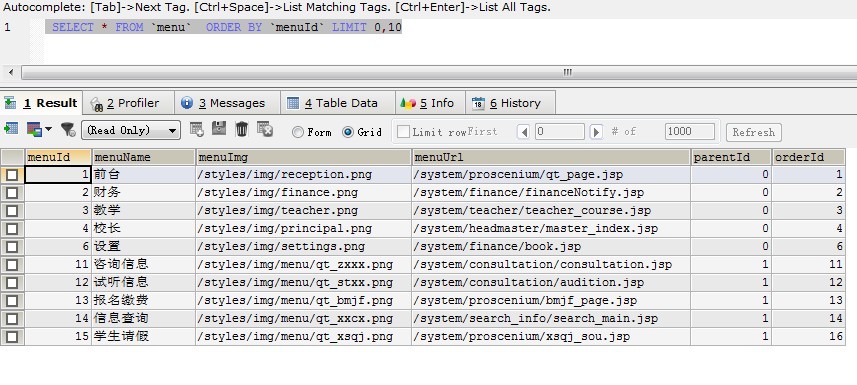Screen dimensions: 857x385
Task: Check the row checkbox for menuId 12
Action: (12, 283)
